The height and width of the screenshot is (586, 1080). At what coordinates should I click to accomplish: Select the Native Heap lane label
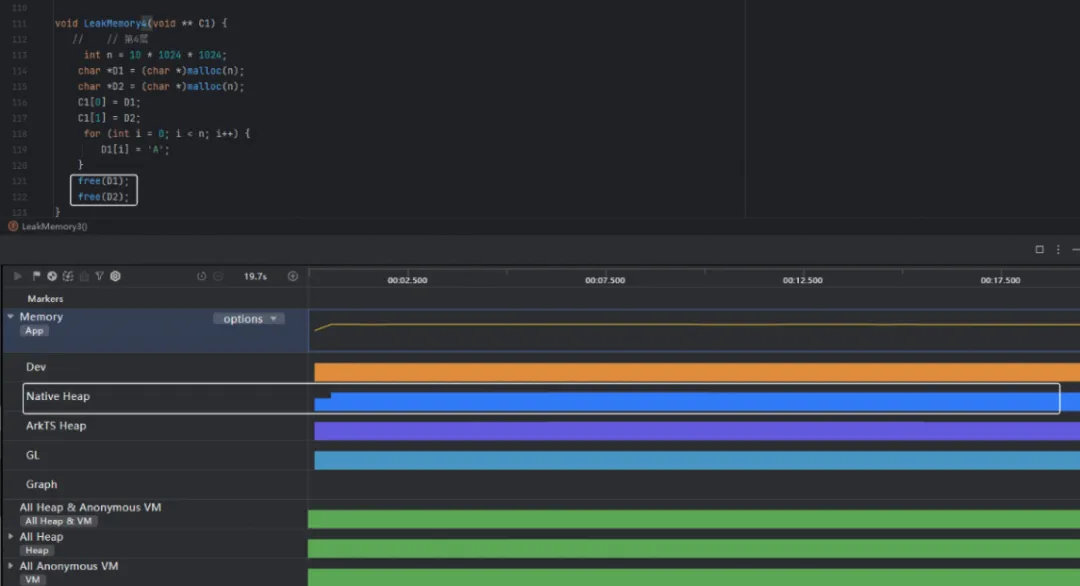(x=58, y=397)
